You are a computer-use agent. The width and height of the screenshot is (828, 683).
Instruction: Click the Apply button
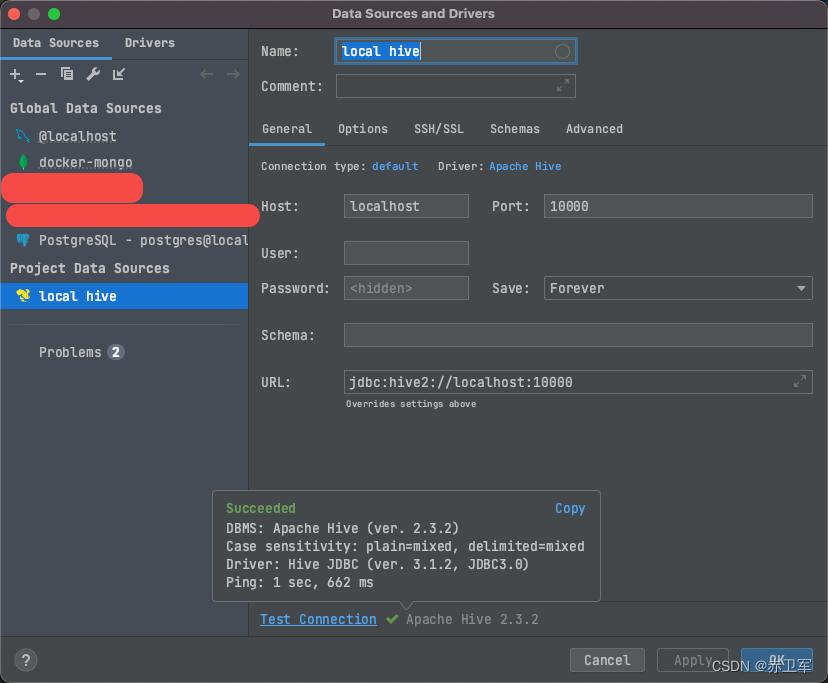693,660
